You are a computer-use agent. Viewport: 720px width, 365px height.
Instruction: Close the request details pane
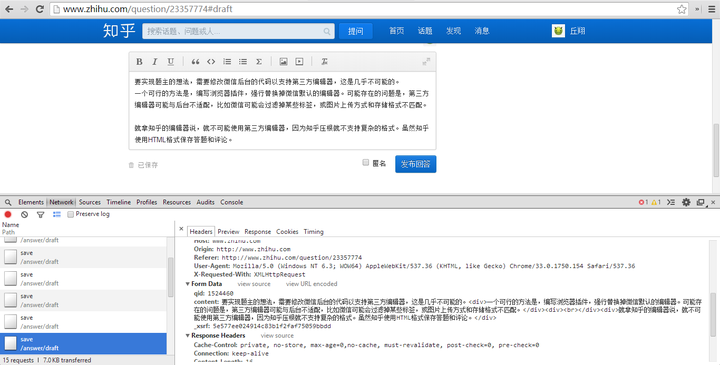point(181,229)
